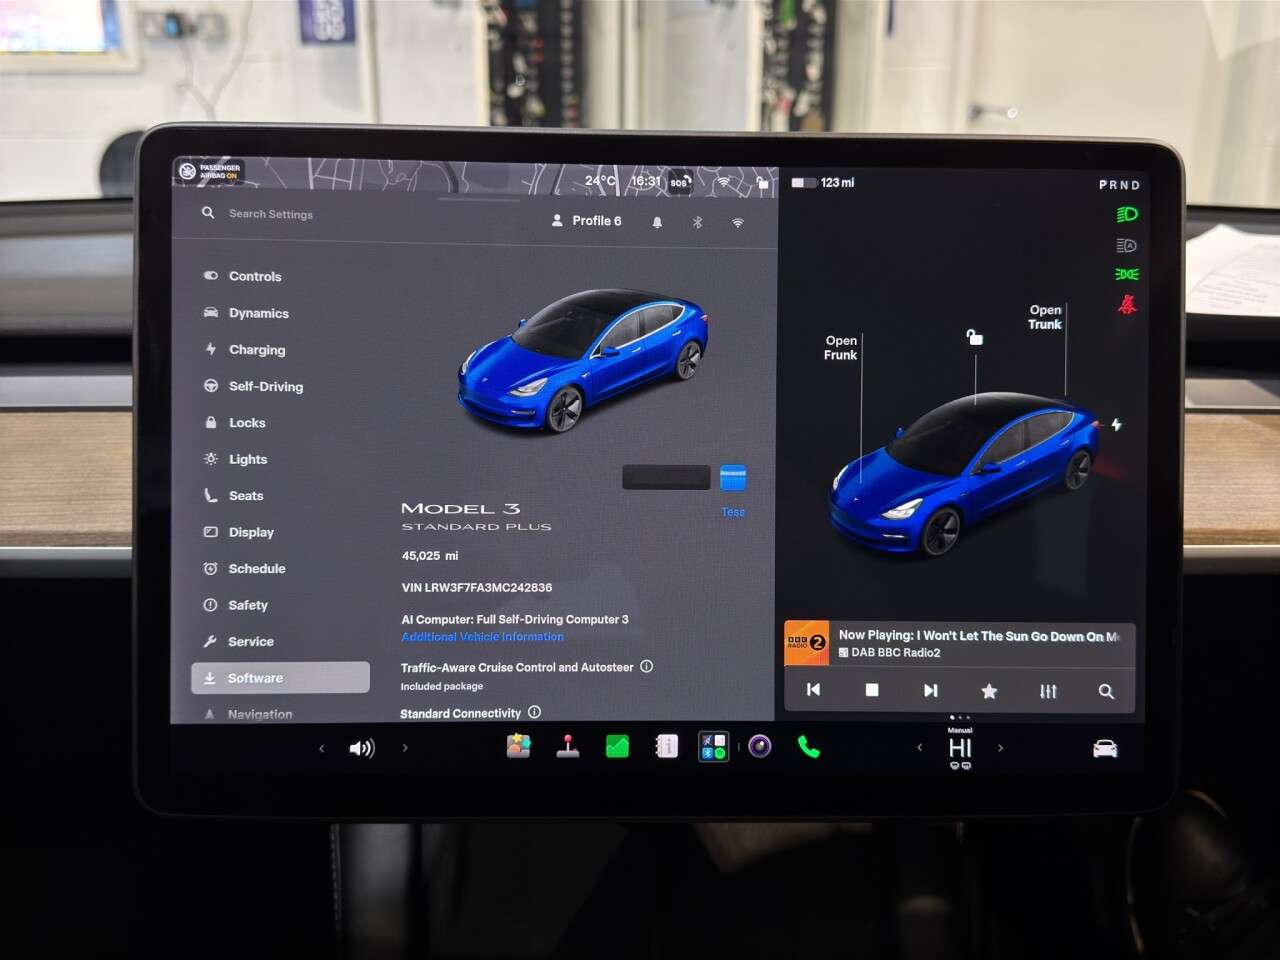
Task: Click the blue Tess link
Action: pyautogui.click(x=733, y=512)
